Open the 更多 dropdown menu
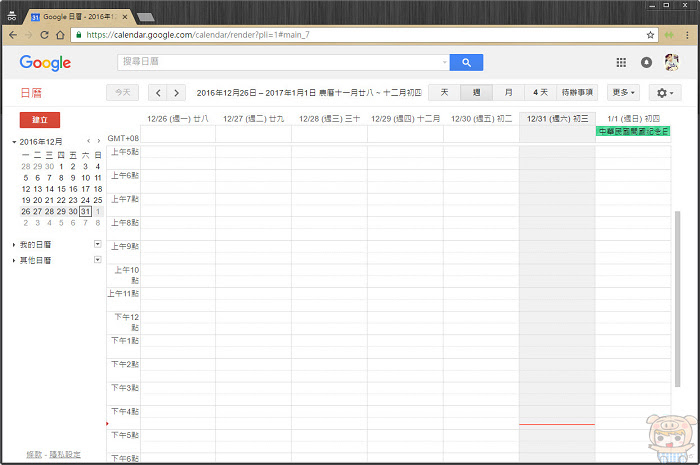Screen dimensions: 700x465 click(x=623, y=93)
